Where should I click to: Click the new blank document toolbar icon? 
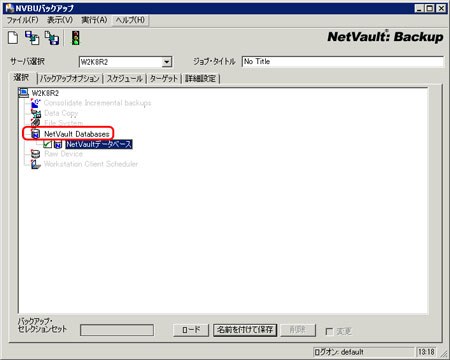point(13,37)
